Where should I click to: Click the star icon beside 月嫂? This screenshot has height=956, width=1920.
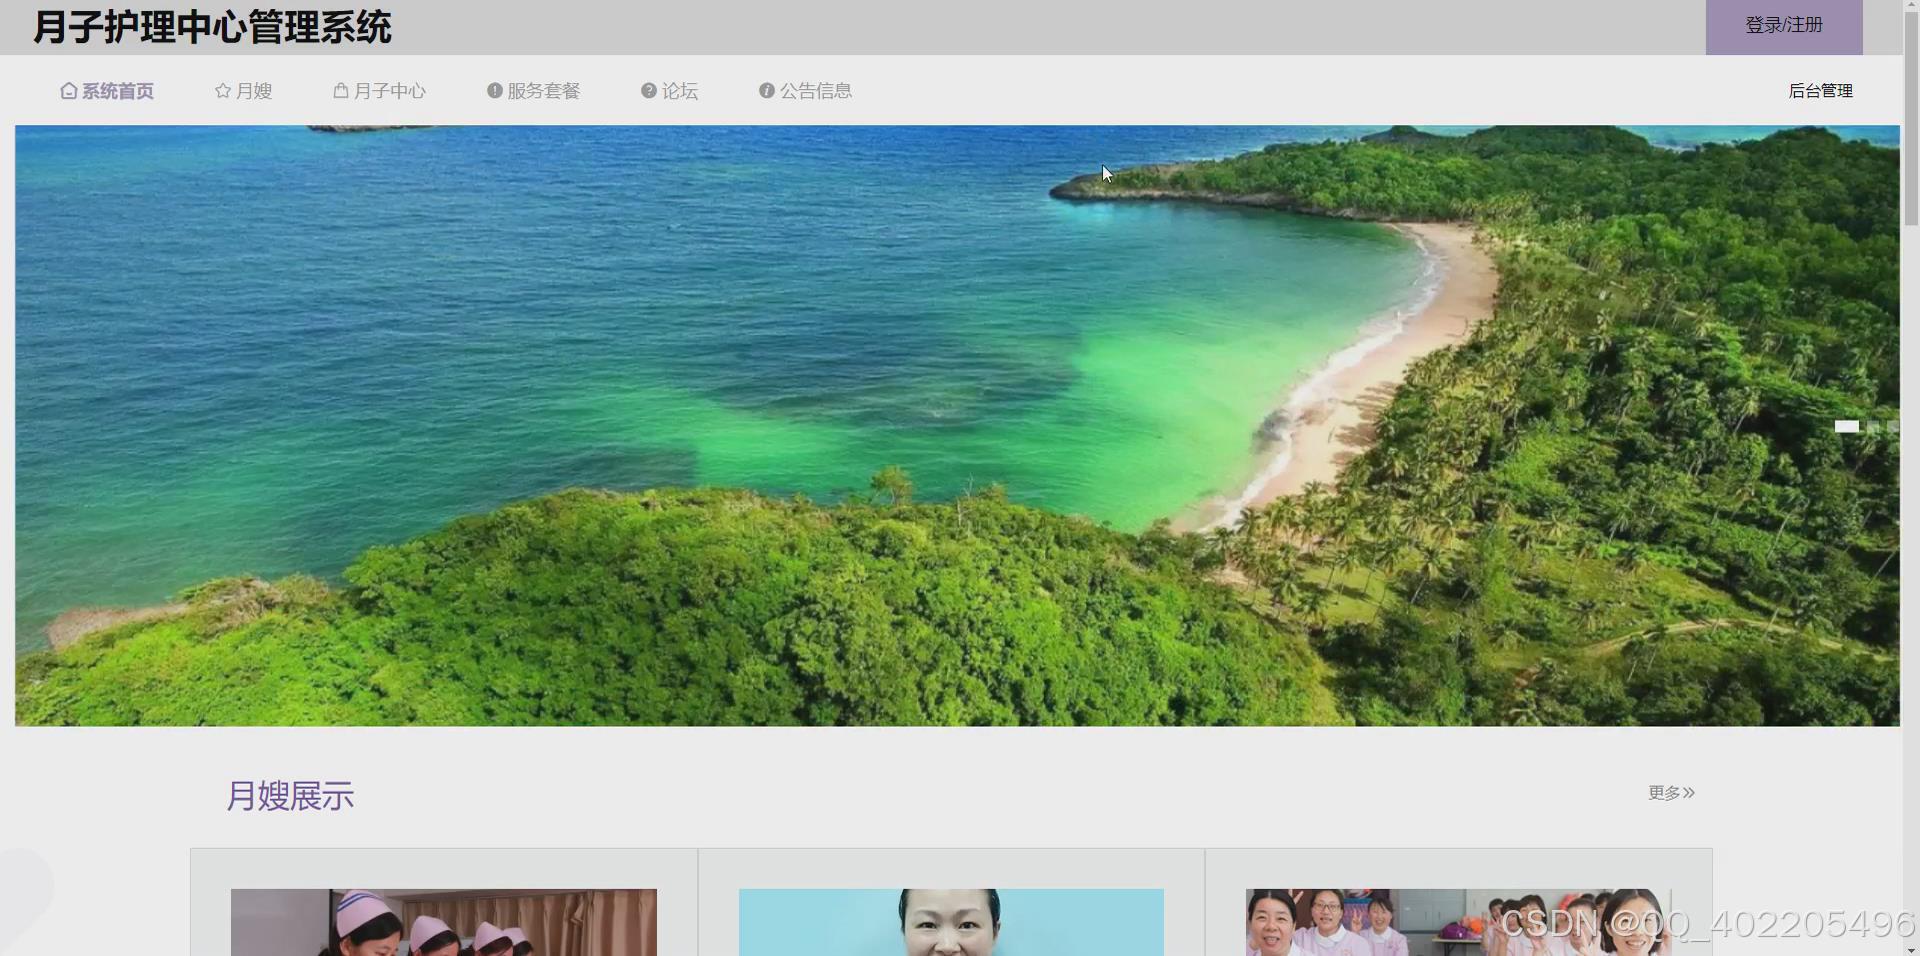click(223, 91)
